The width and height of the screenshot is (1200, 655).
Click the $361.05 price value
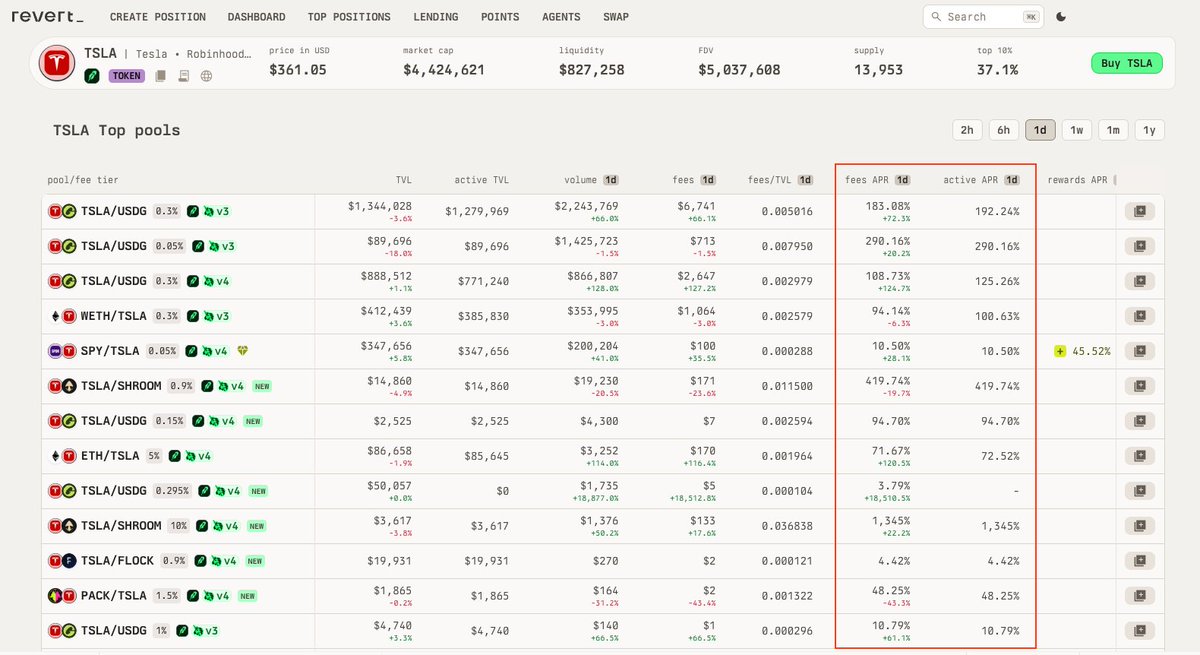click(299, 70)
